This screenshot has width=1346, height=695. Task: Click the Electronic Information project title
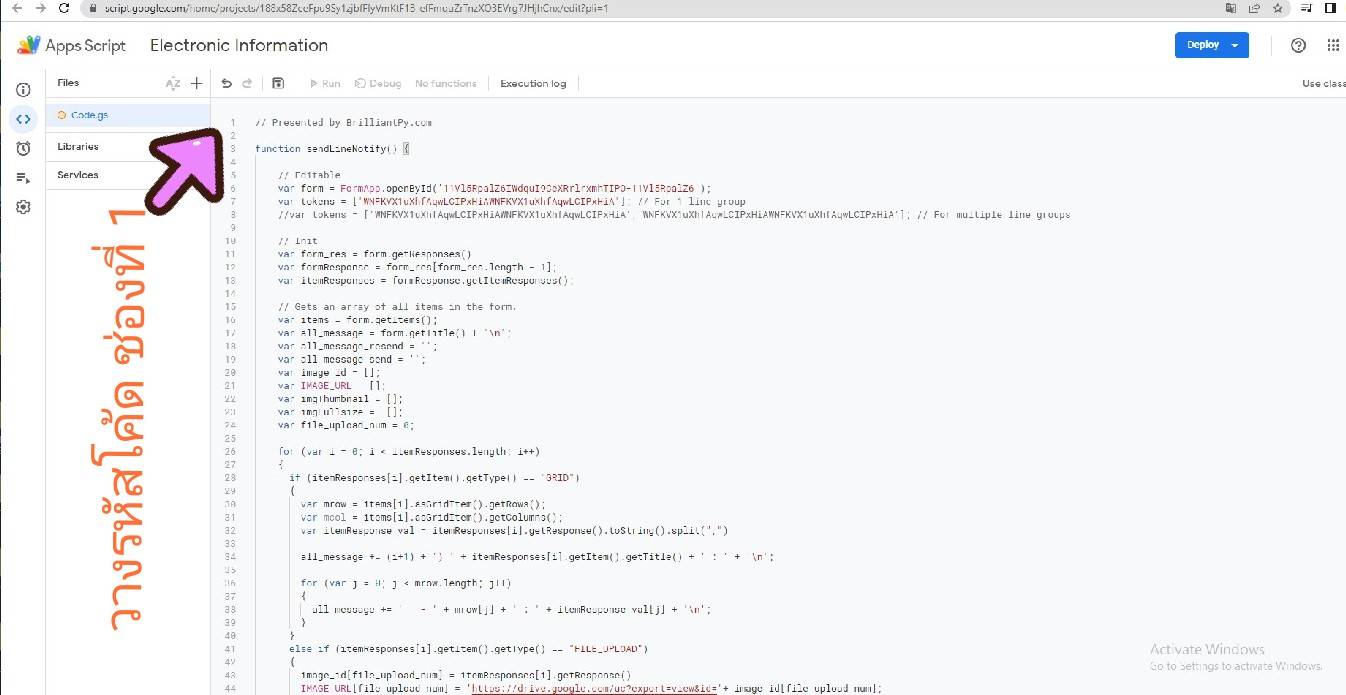click(239, 45)
